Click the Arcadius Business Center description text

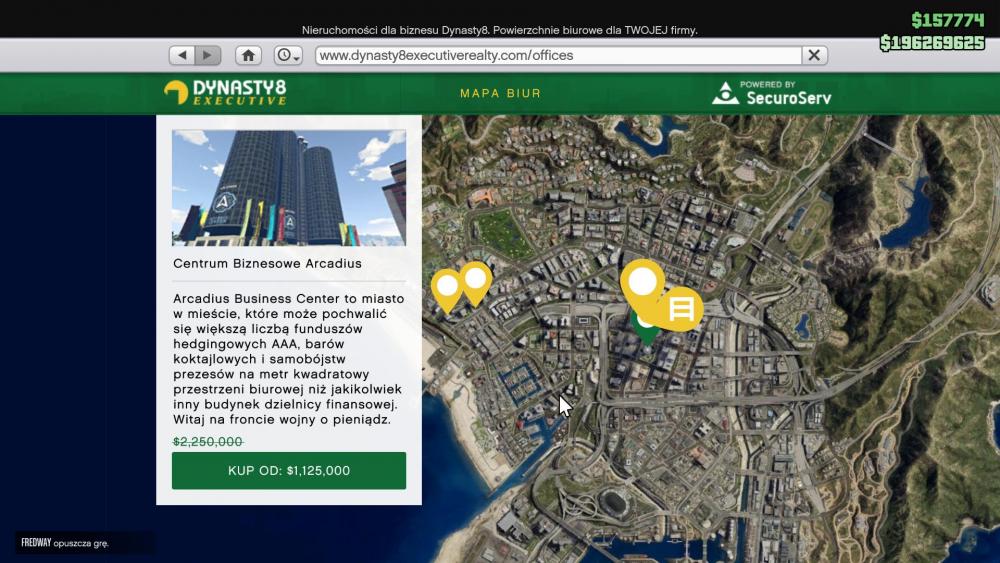point(289,359)
